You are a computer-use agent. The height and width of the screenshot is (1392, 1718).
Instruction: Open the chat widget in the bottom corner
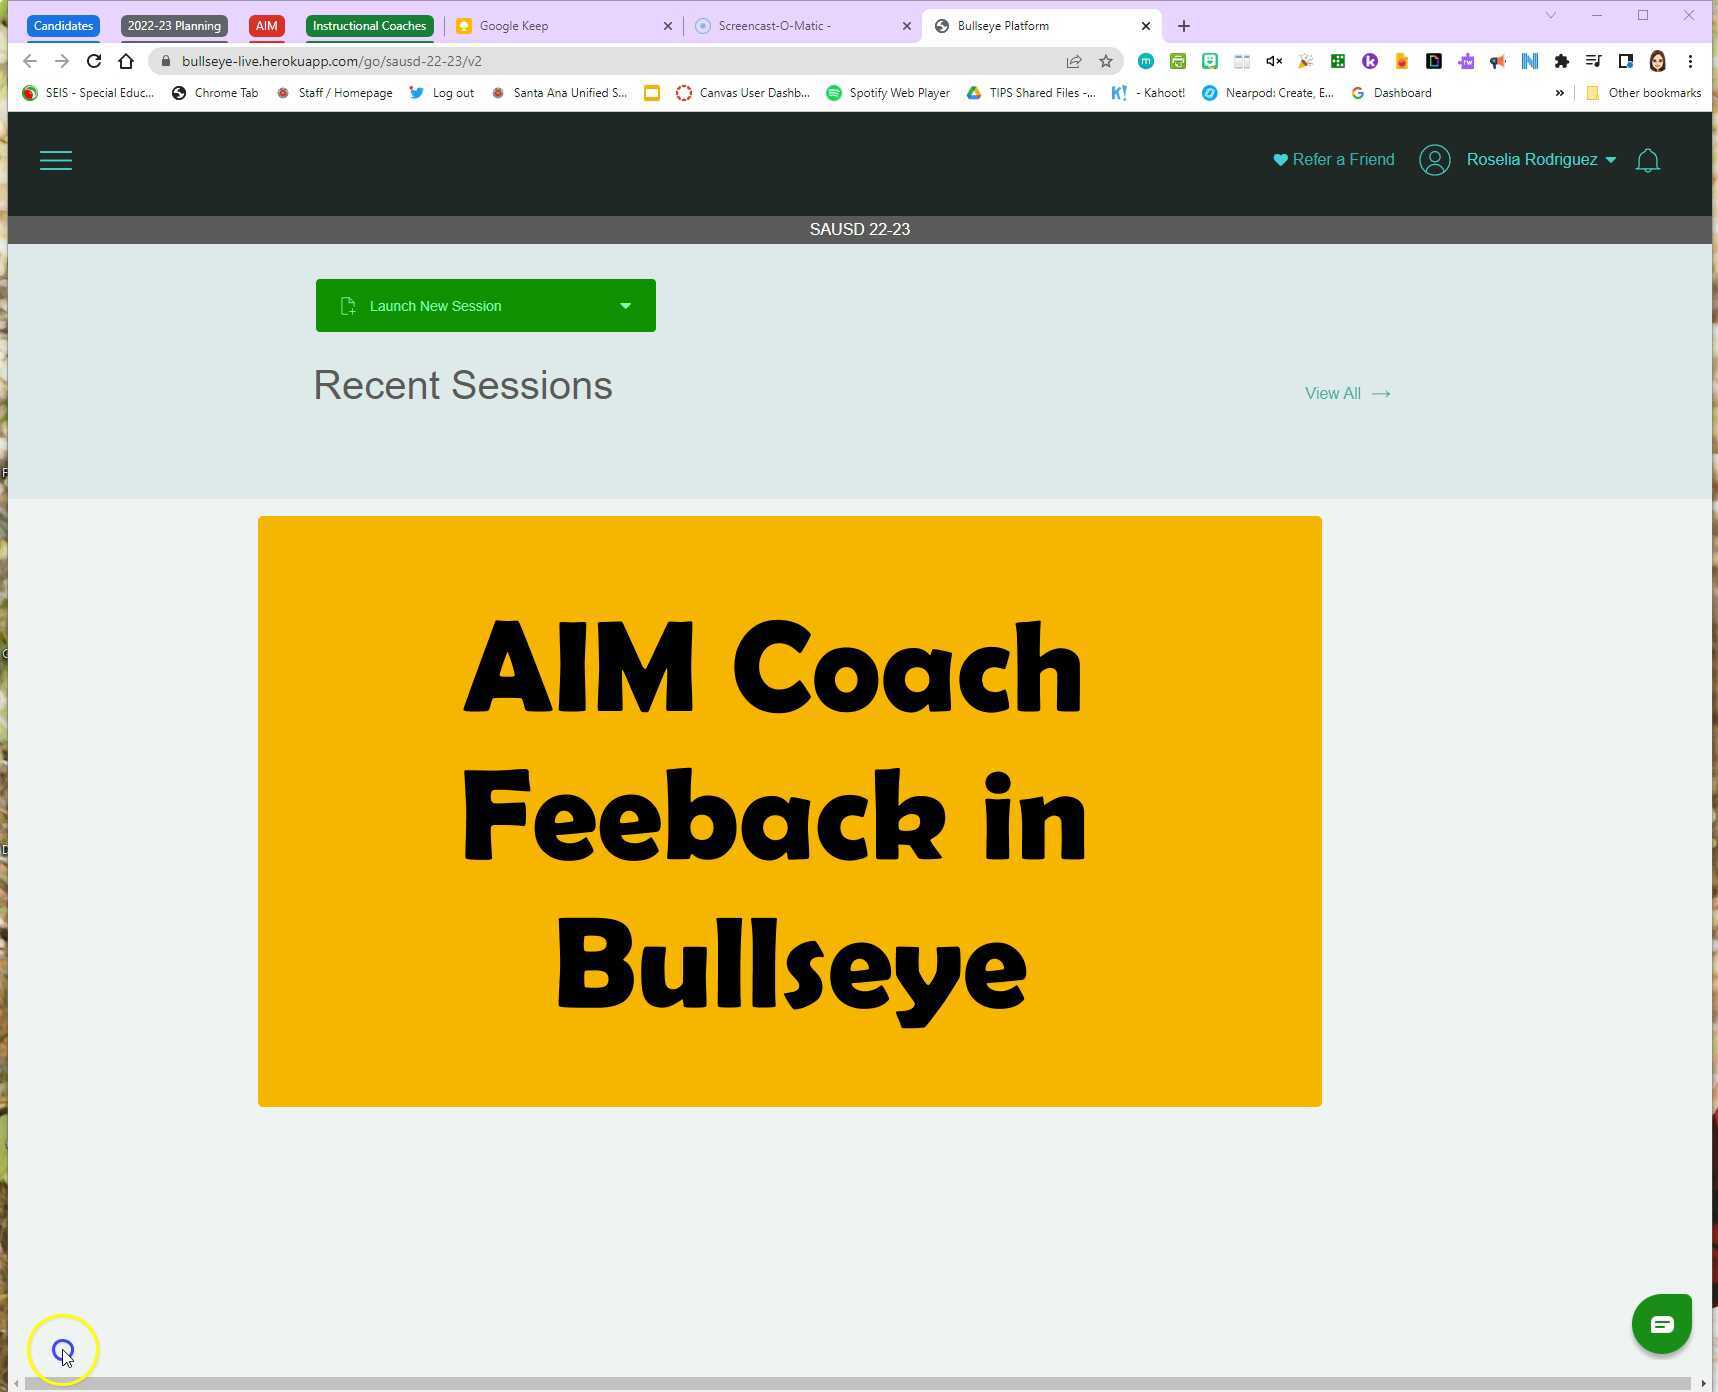[1661, 1323]
